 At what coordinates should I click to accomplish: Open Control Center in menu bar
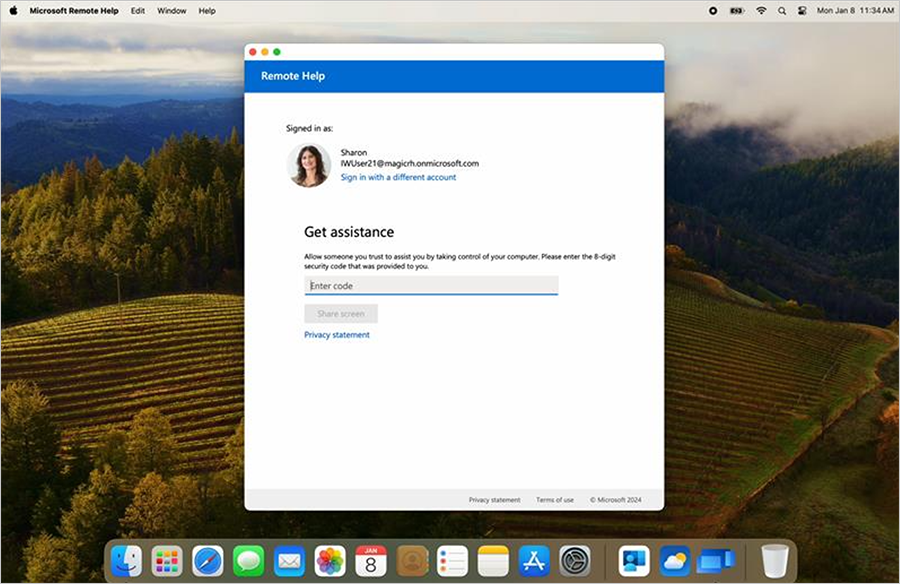click(x=802, y=10)
